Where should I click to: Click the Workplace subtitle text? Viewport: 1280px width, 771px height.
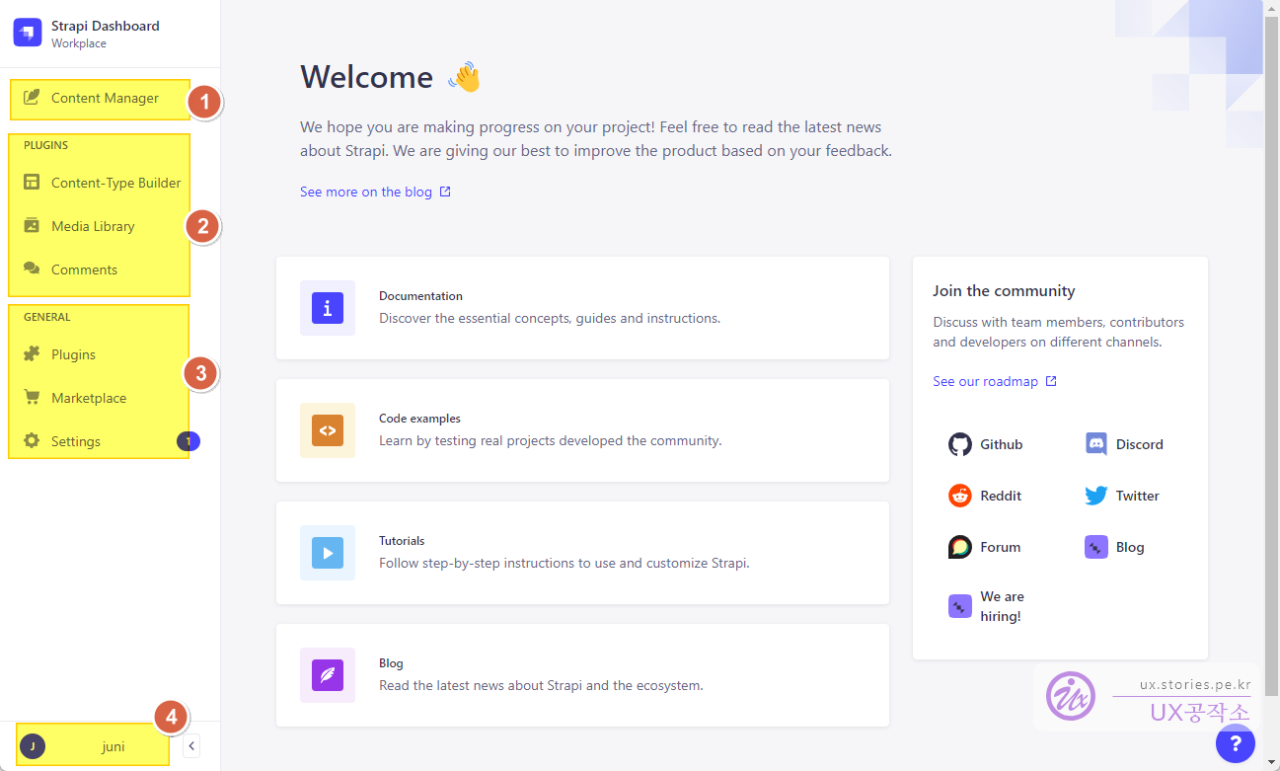click(78, 44)
